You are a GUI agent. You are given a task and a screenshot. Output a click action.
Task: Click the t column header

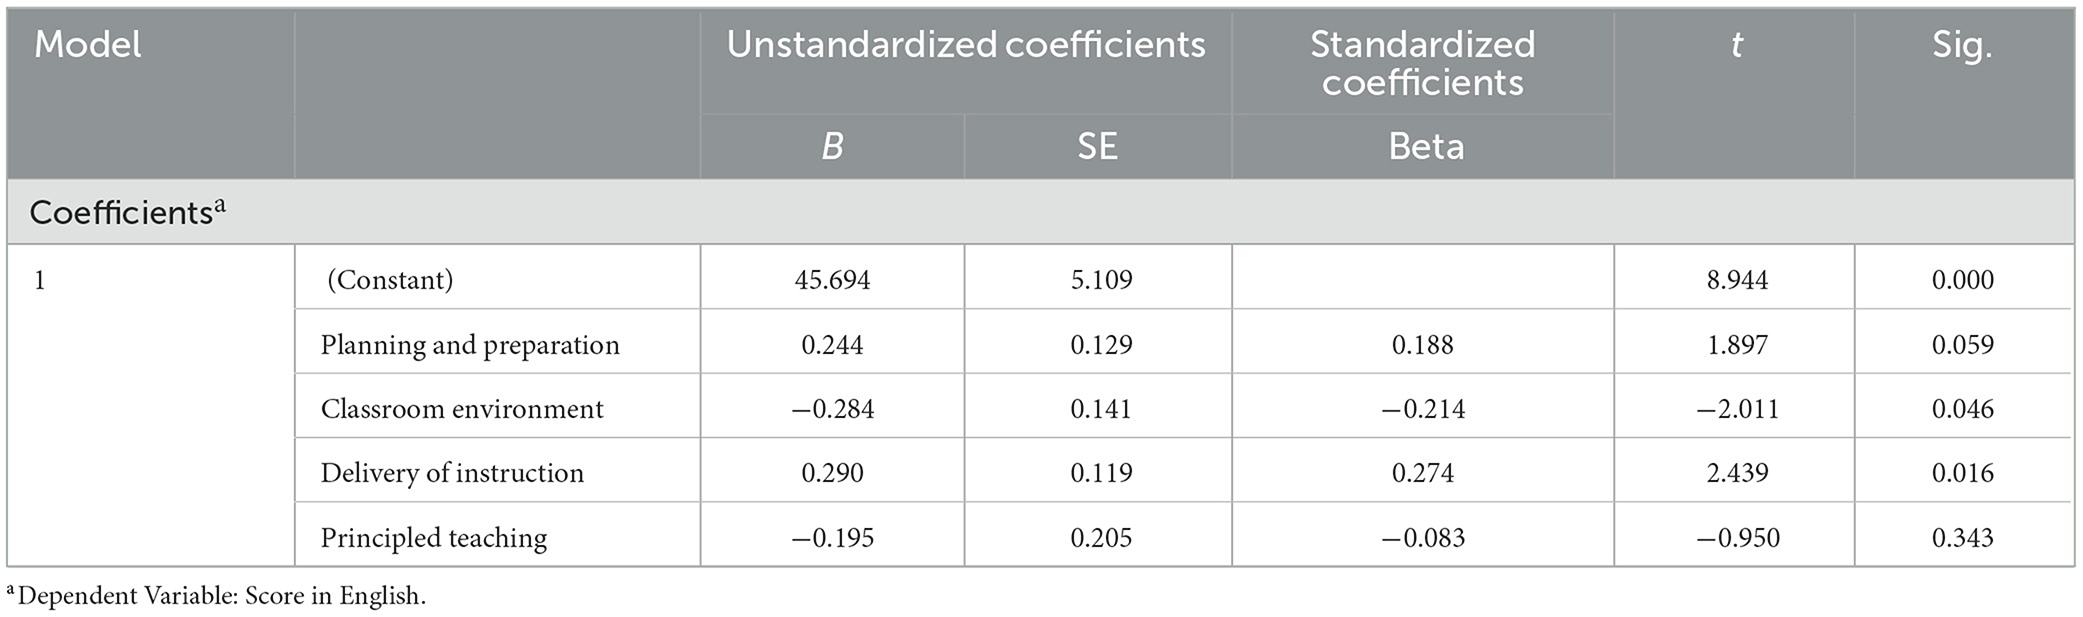[x=1736, y=45]
